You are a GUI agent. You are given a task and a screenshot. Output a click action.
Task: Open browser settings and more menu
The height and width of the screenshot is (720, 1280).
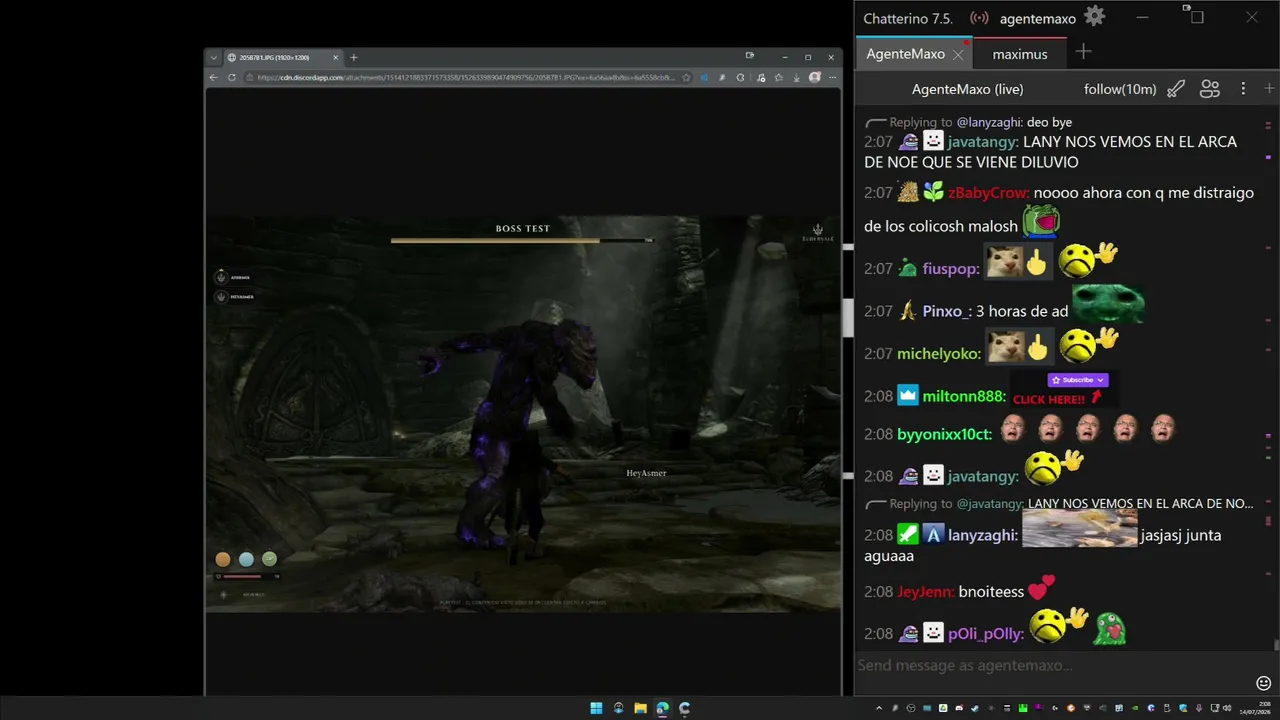(833, 77)
